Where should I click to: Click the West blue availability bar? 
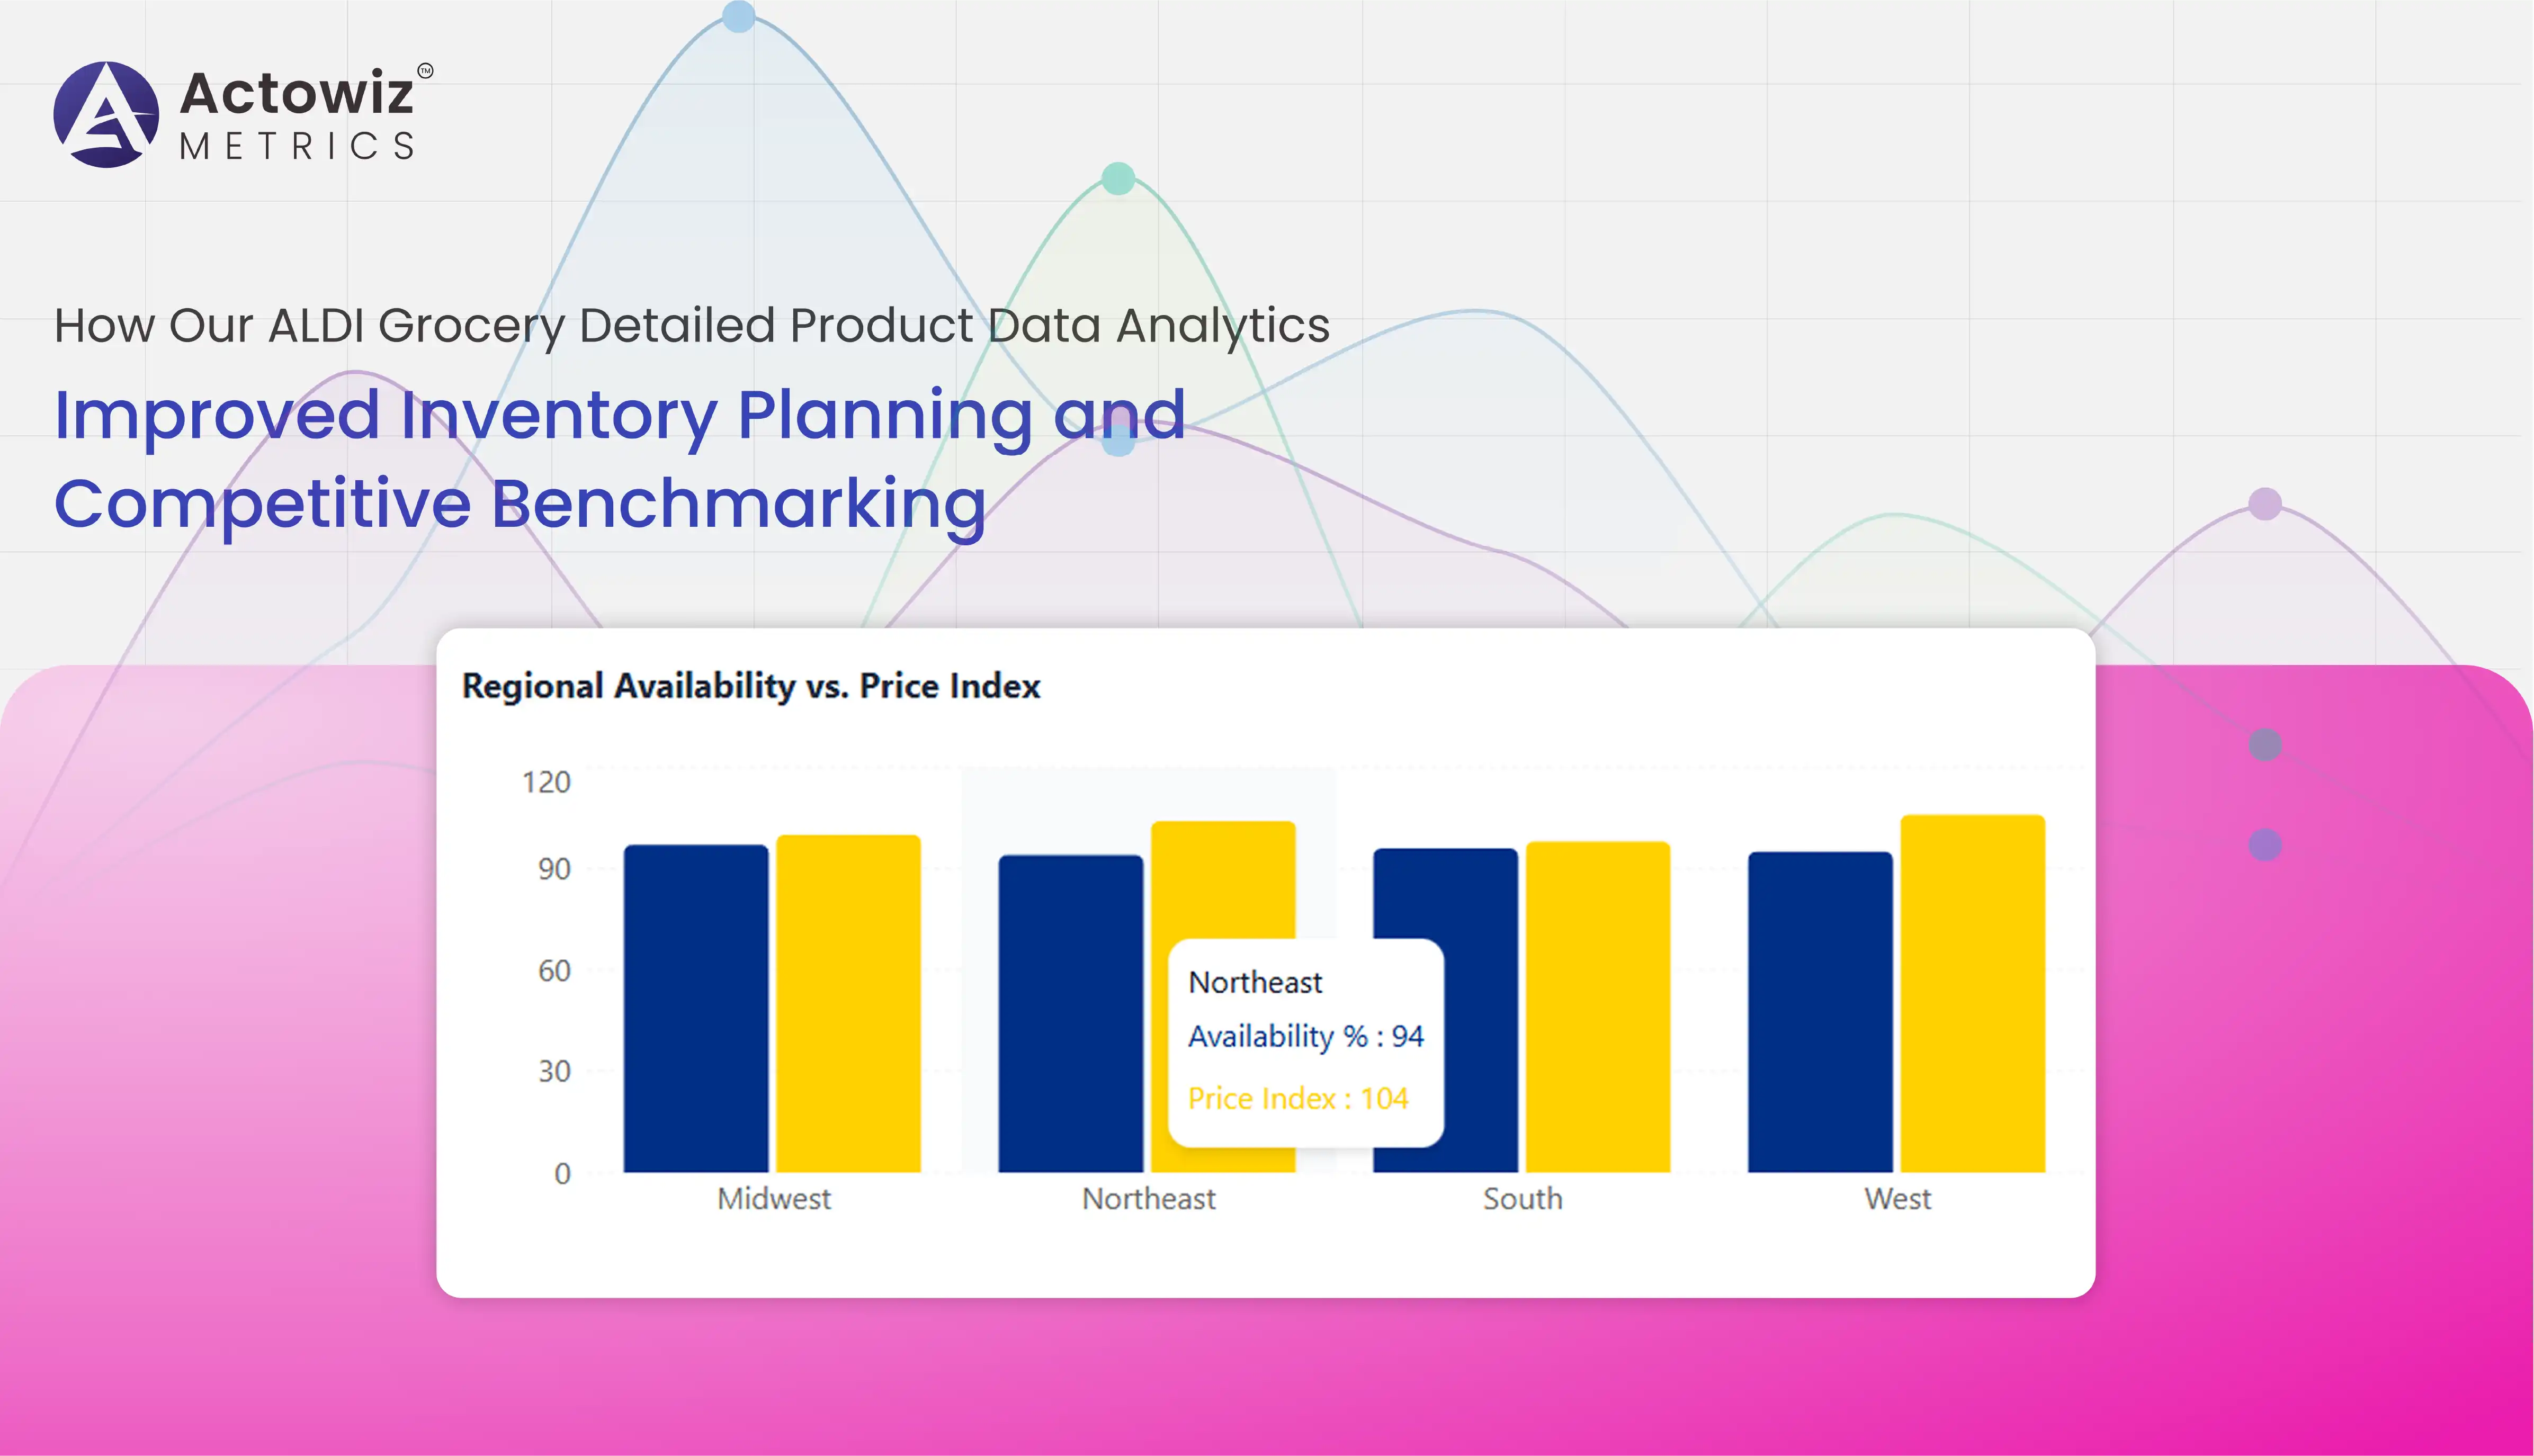coord(1820,1011)
